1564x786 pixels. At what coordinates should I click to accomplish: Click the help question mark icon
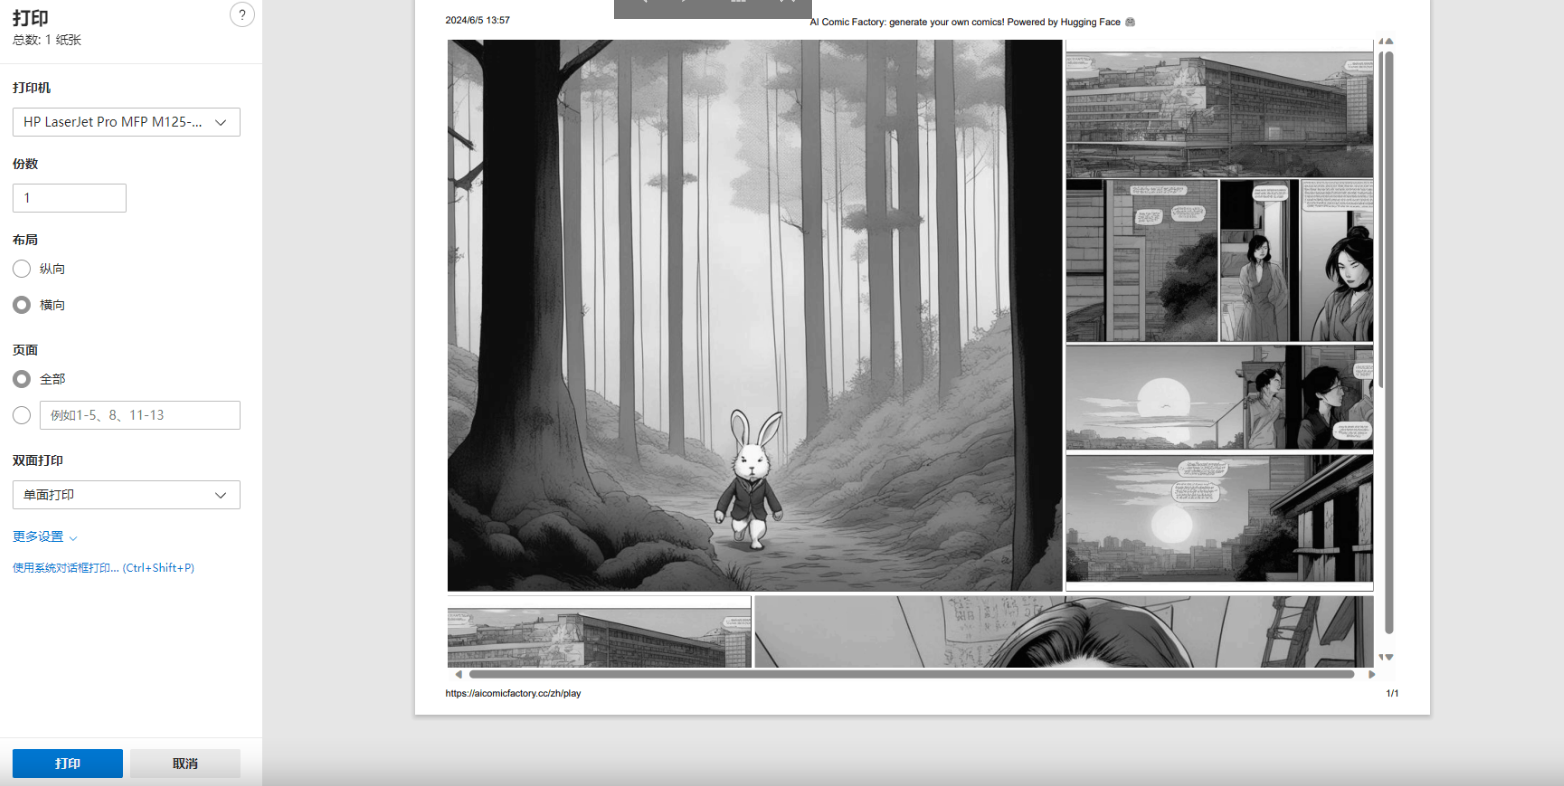click(x=242, y=15)
